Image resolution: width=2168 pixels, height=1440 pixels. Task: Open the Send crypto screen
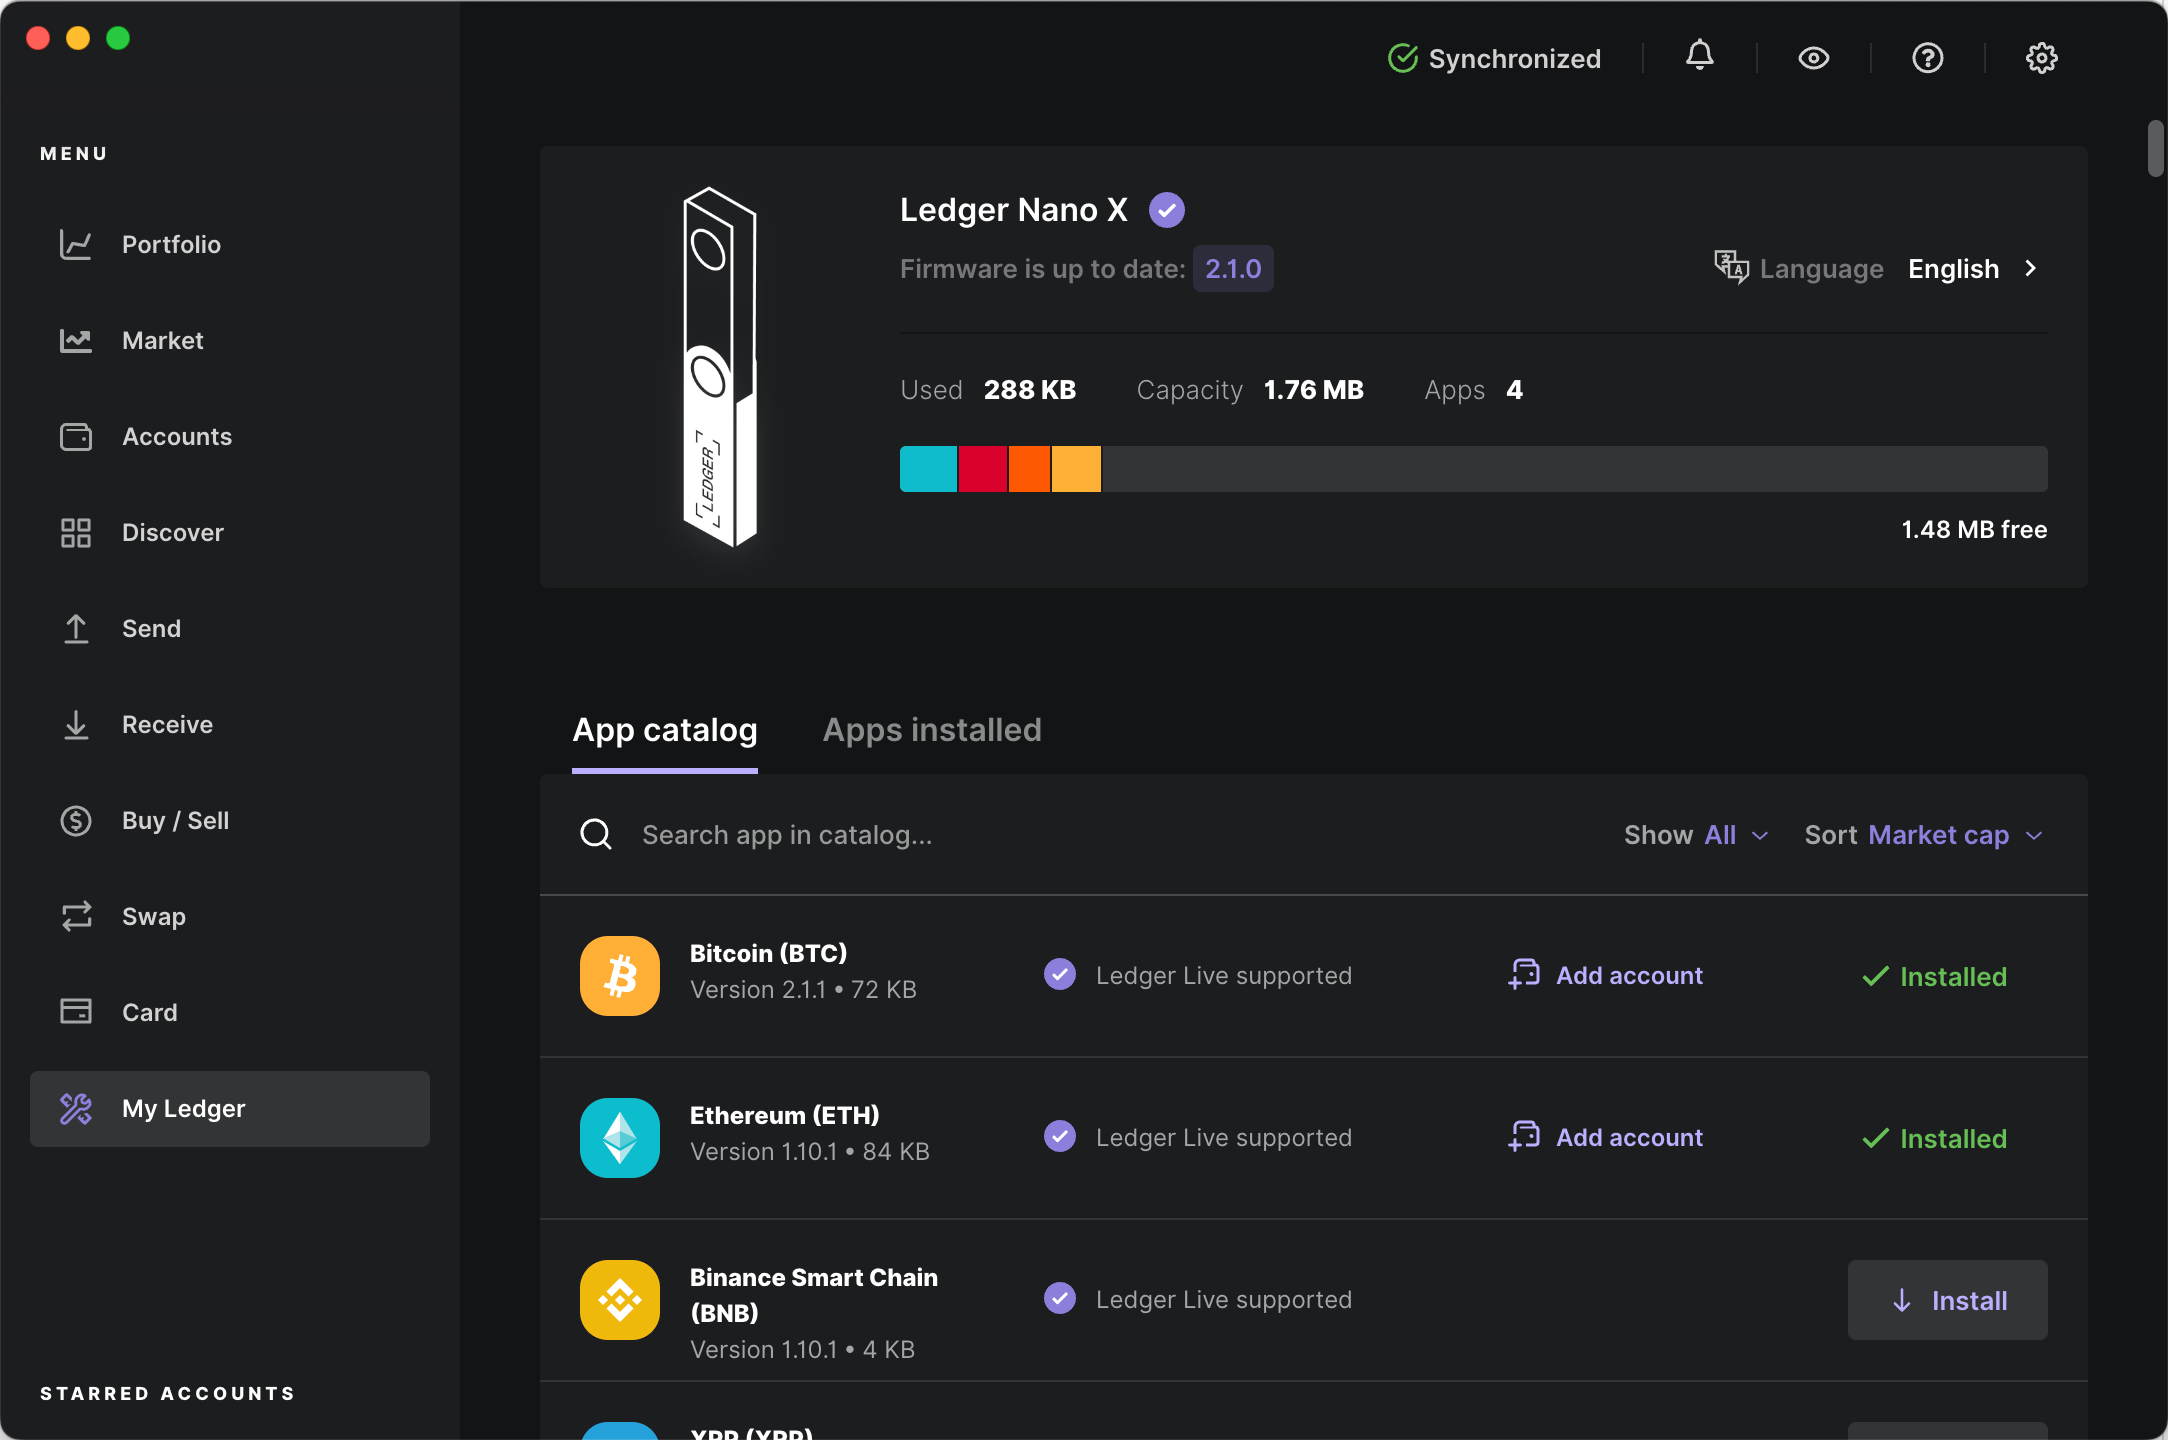[x=151, y=628]
